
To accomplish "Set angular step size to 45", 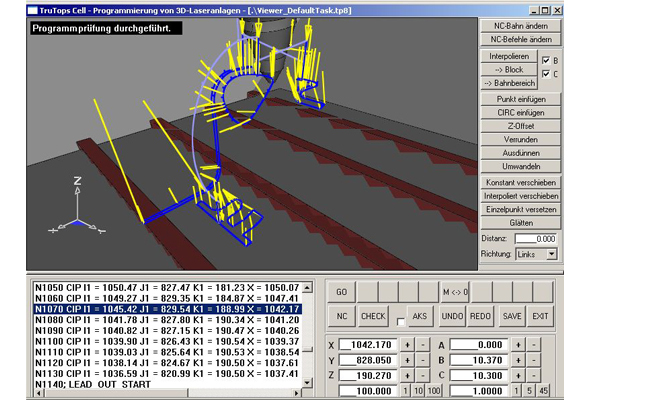I will pyautogui.click(x=542, y=389).
